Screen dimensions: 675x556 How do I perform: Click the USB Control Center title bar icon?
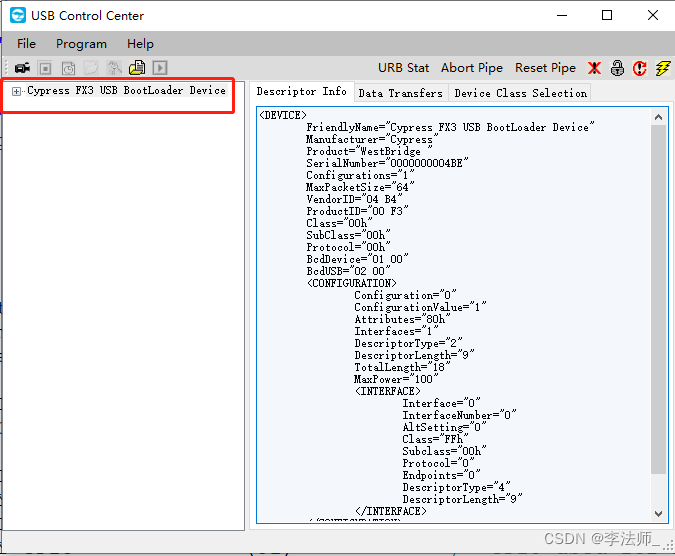[x=18, y=15]
